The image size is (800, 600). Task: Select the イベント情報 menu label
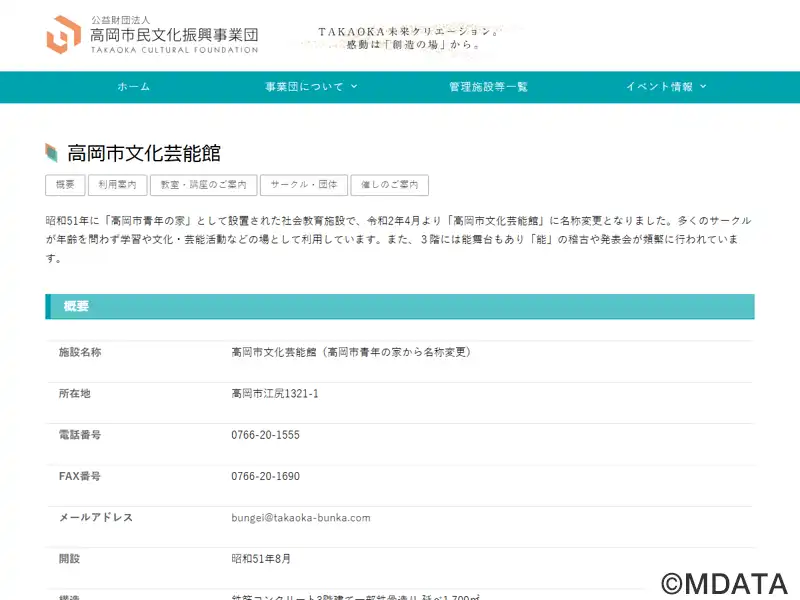659,87
